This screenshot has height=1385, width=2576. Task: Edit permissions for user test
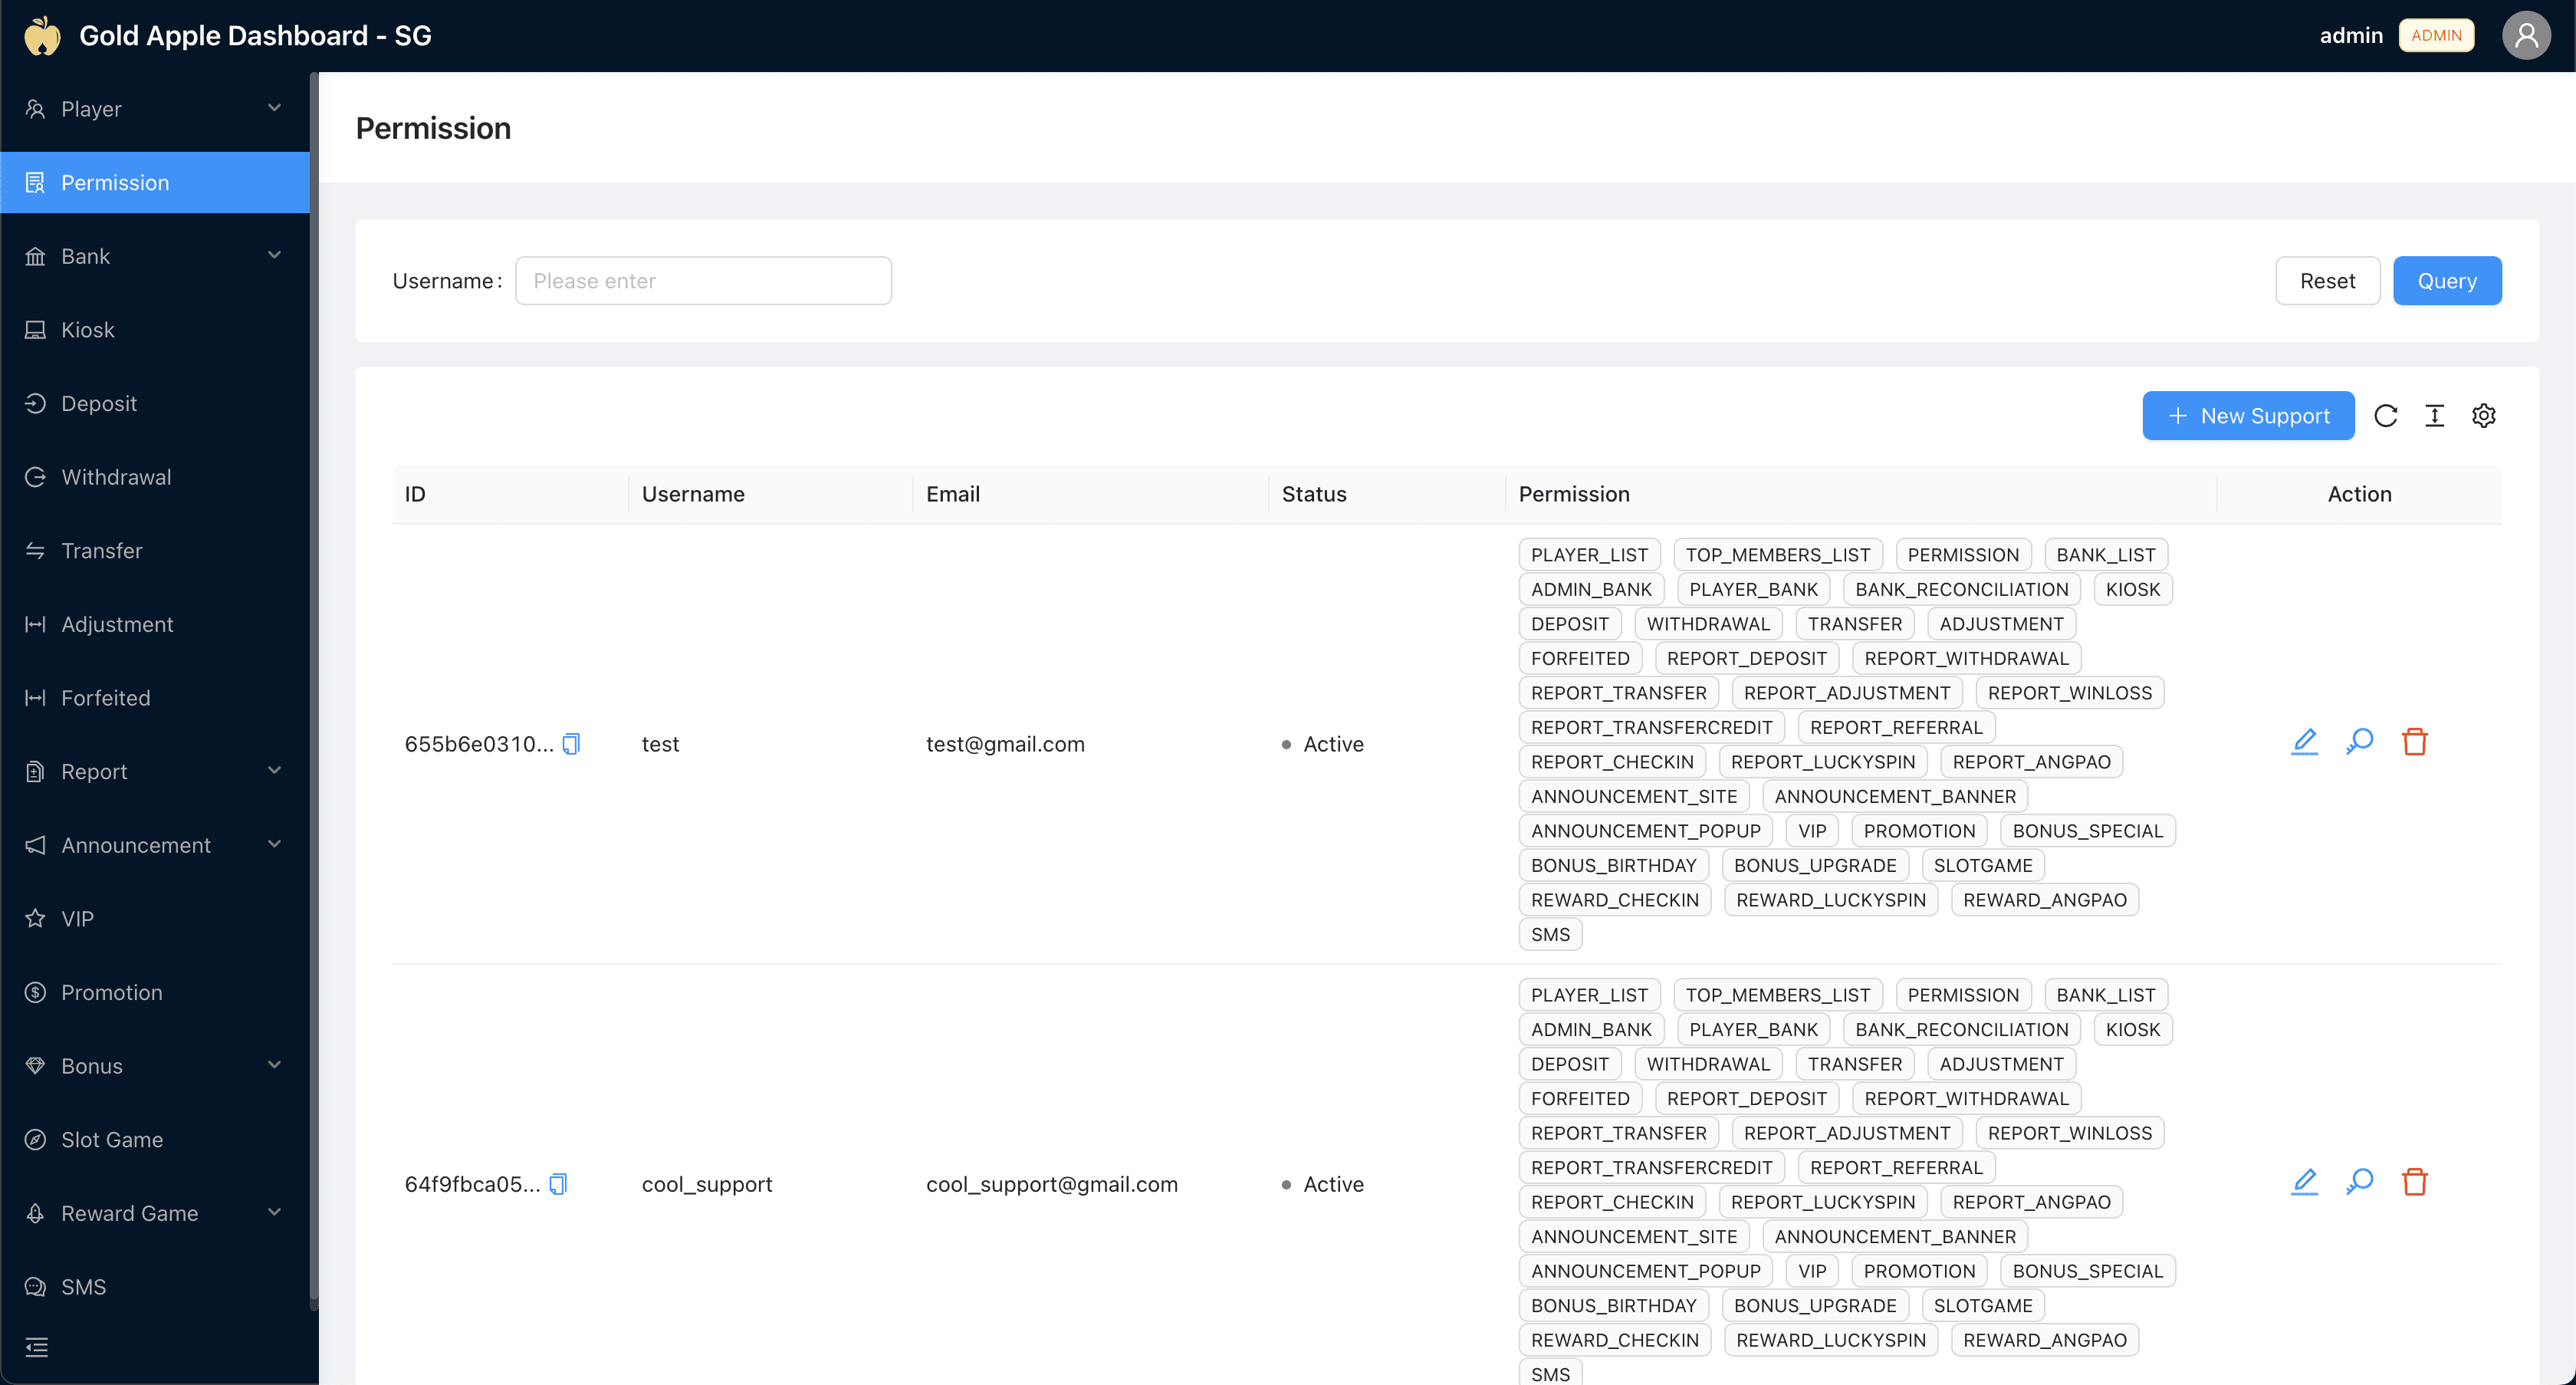2304,741
